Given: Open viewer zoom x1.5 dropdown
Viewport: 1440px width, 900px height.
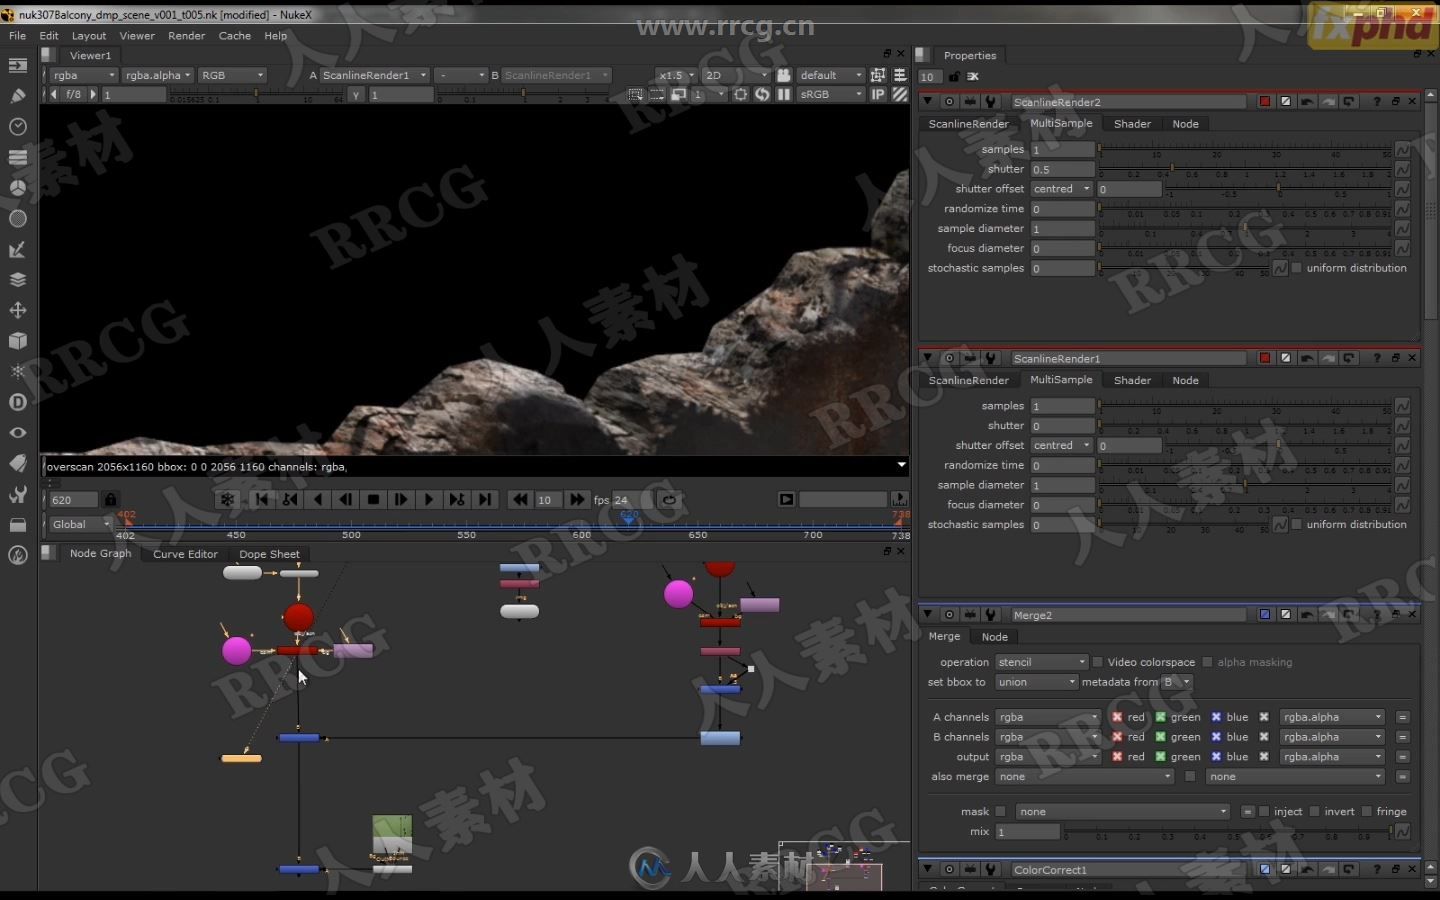Looking at the screenshot, I should pos(676,75).
